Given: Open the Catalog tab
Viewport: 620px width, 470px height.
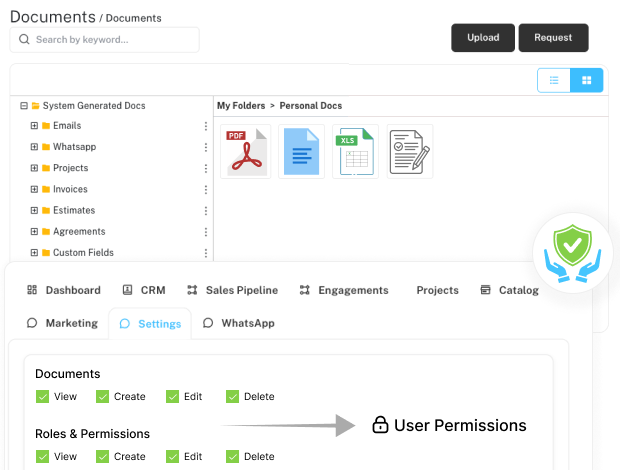Looking at the screenshot, I should [x=509, y=290].
